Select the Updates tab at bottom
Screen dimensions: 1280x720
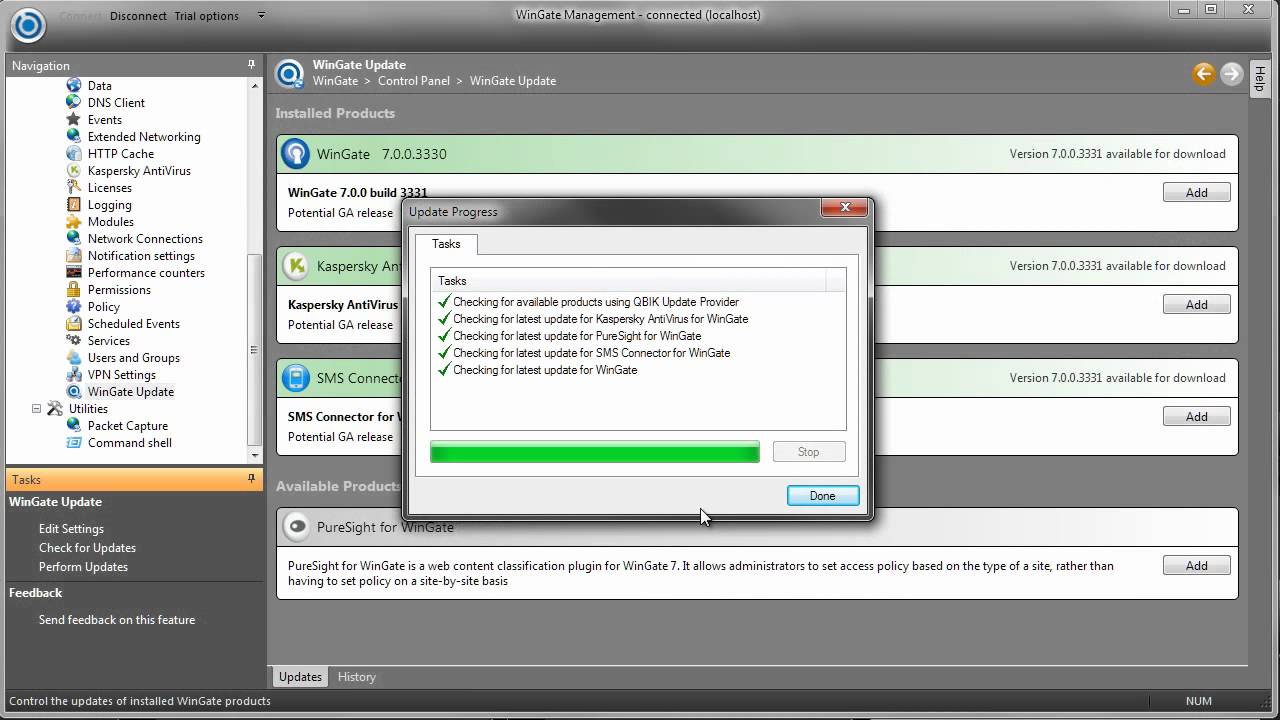click(x=300, y=677)
